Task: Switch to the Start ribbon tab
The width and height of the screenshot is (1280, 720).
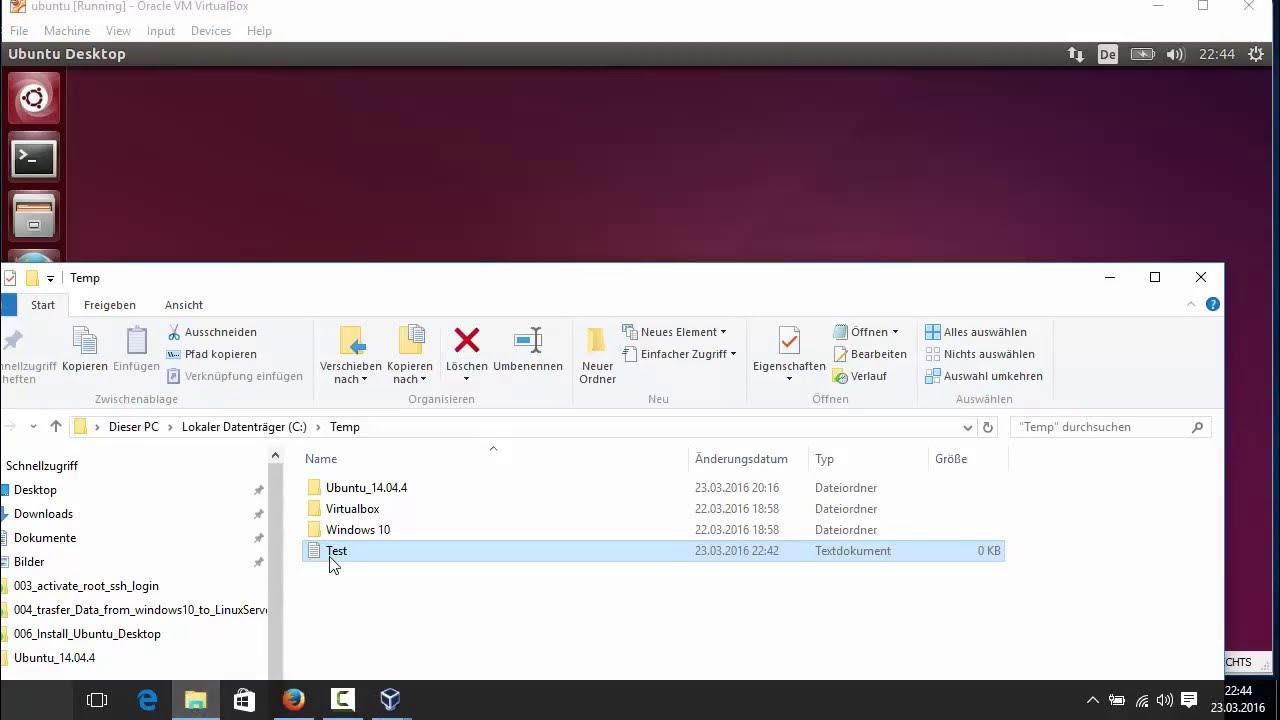Action: [x=43, y=305]
